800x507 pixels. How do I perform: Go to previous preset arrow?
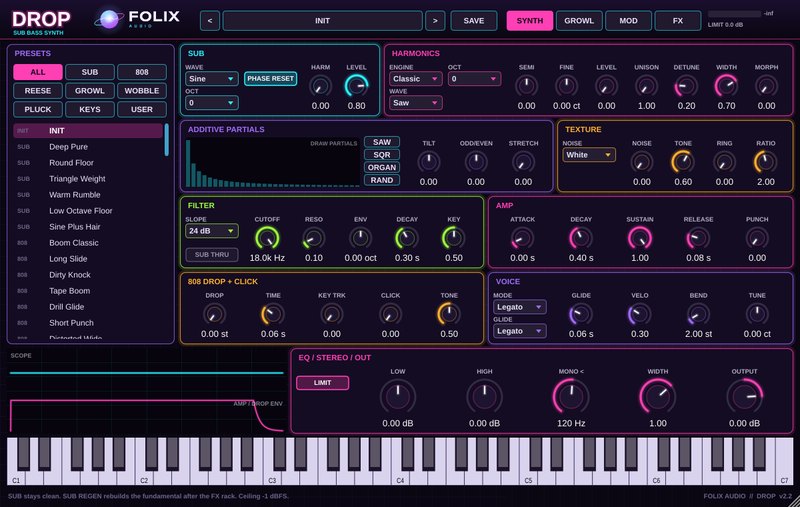click(x=210, y=21)
